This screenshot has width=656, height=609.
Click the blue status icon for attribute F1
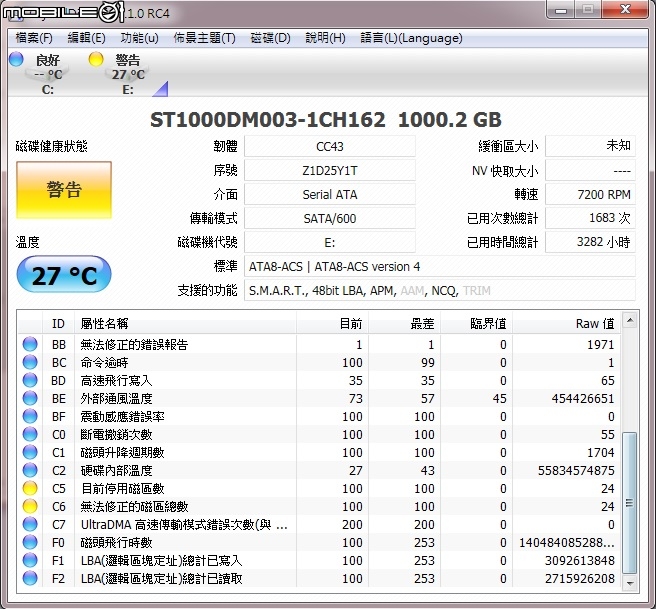[30, 560]
